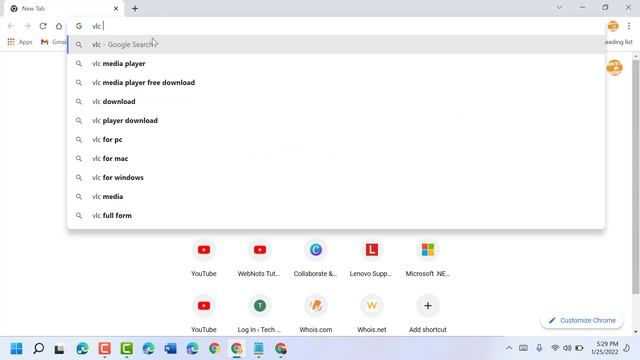Open Whois.net shortcut
Viewport: 640px width, 360px height.
pos(371,313)
